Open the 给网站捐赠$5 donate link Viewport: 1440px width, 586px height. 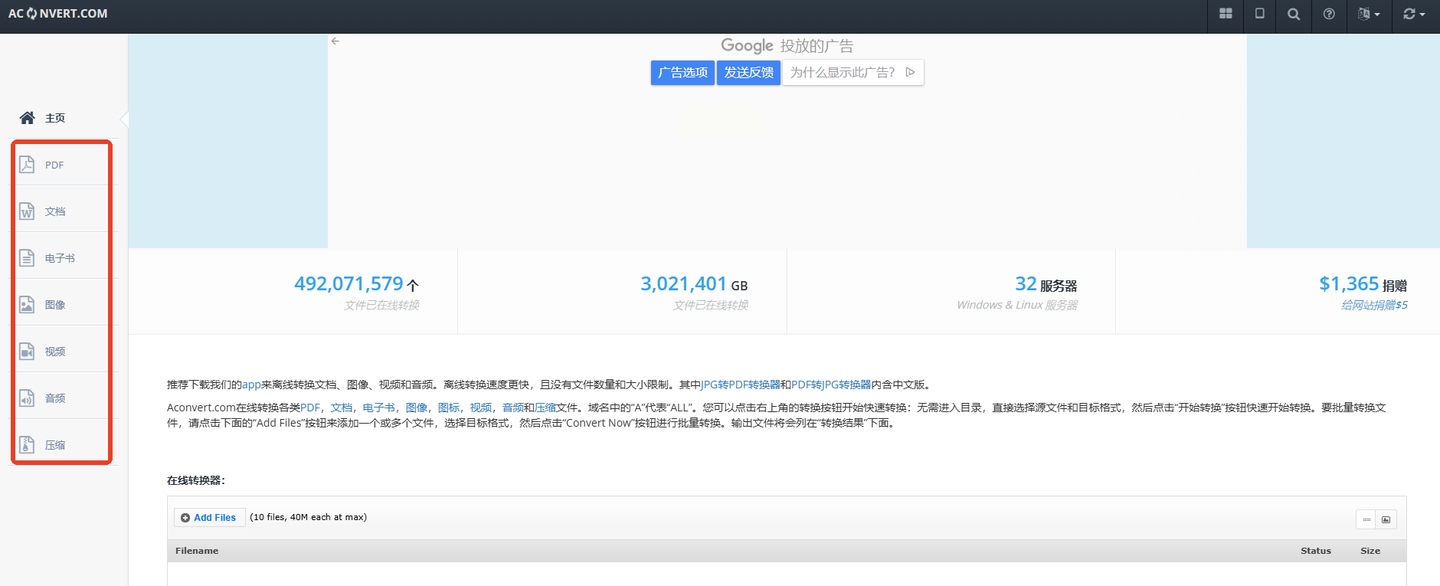1374,305
